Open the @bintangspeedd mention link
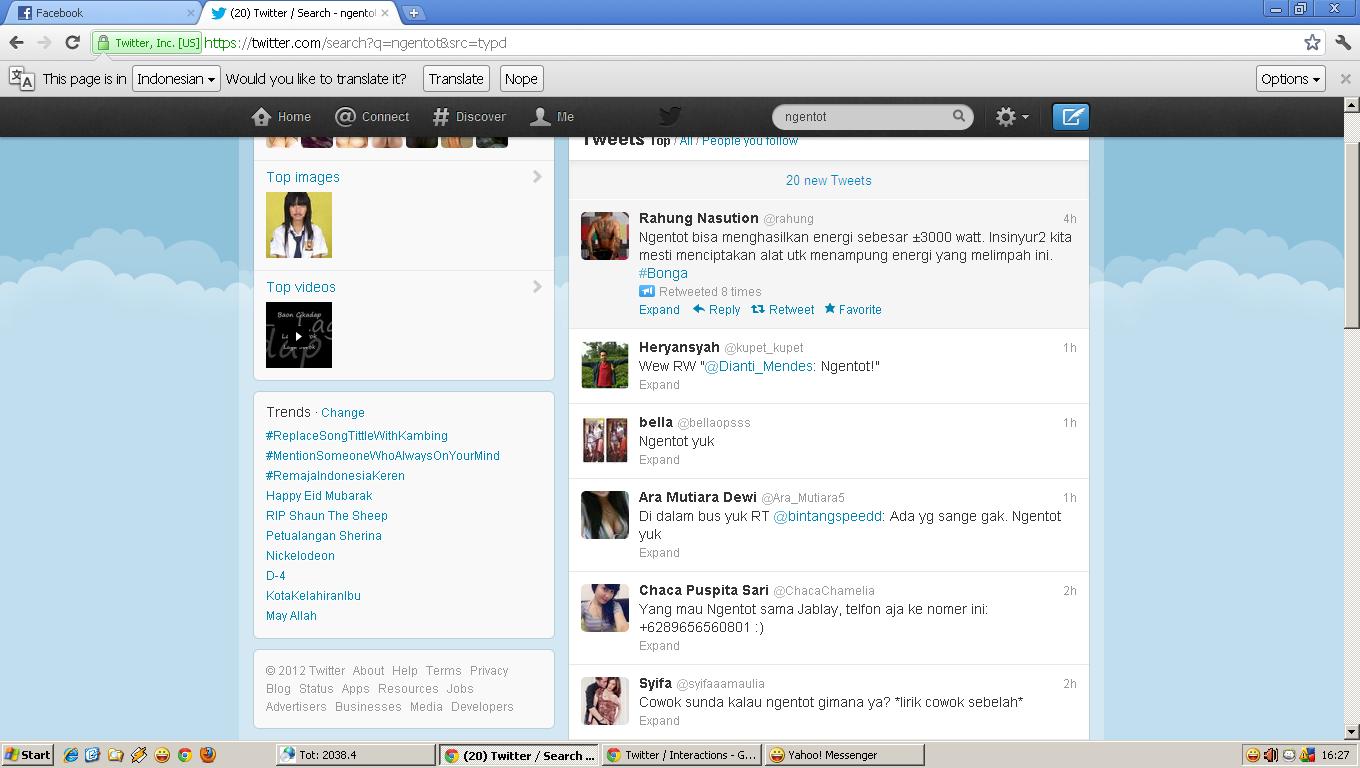1360x768 pixels. [x=827, y=516]
